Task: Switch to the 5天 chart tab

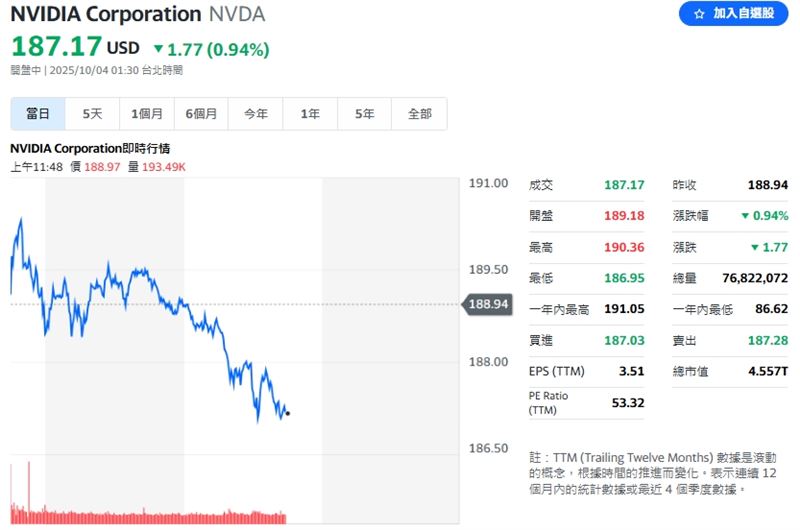Action: coord(92,114)
